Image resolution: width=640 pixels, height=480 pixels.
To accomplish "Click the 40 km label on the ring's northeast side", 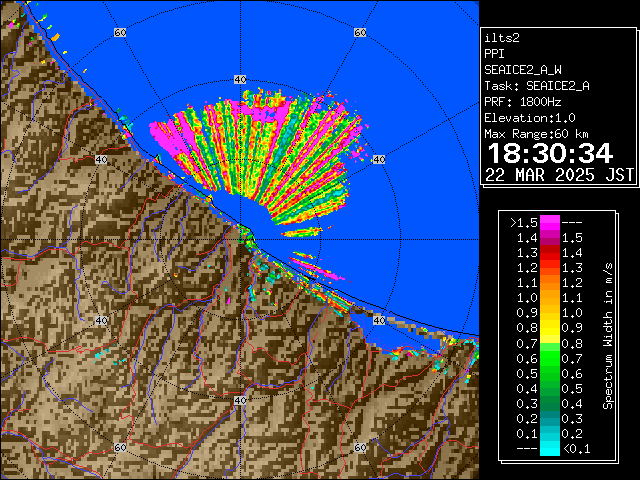I will pyautogui.click(x=379, y=159).
